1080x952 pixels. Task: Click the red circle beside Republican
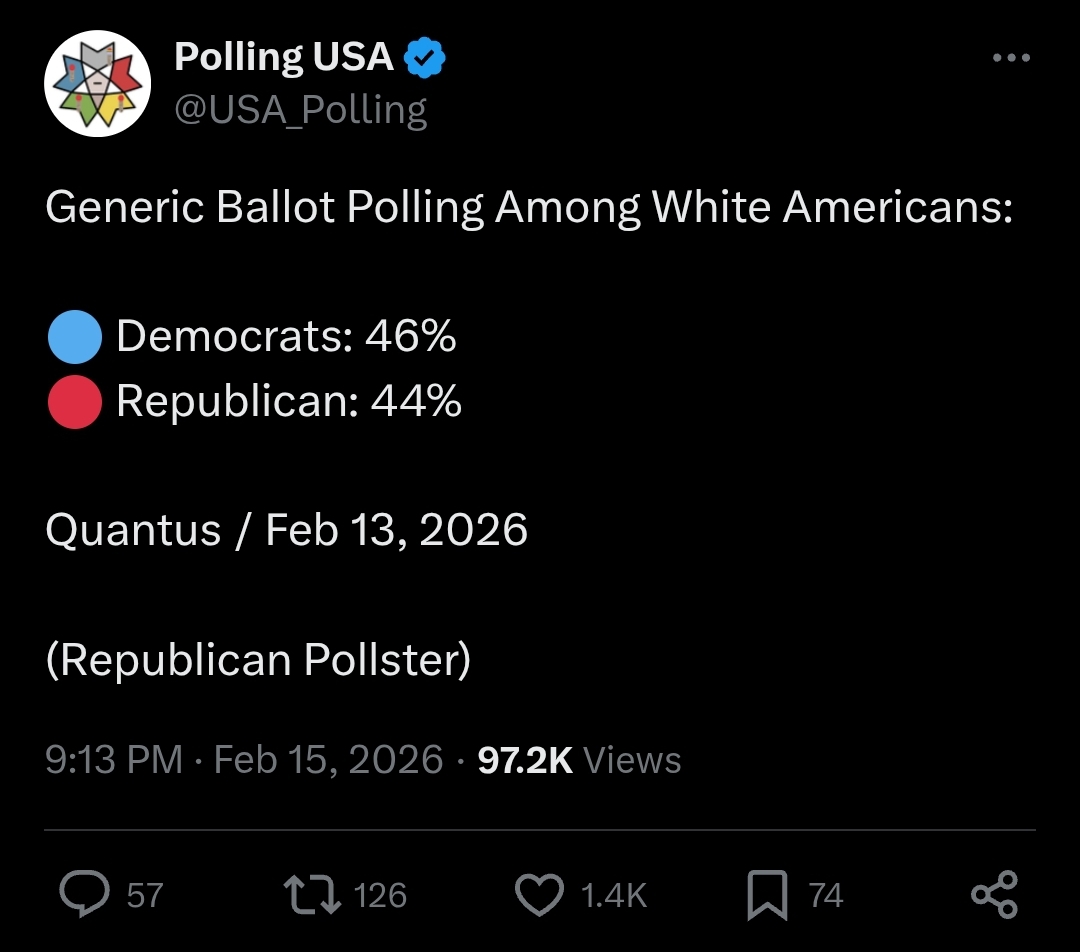click(x=75, y=401)
